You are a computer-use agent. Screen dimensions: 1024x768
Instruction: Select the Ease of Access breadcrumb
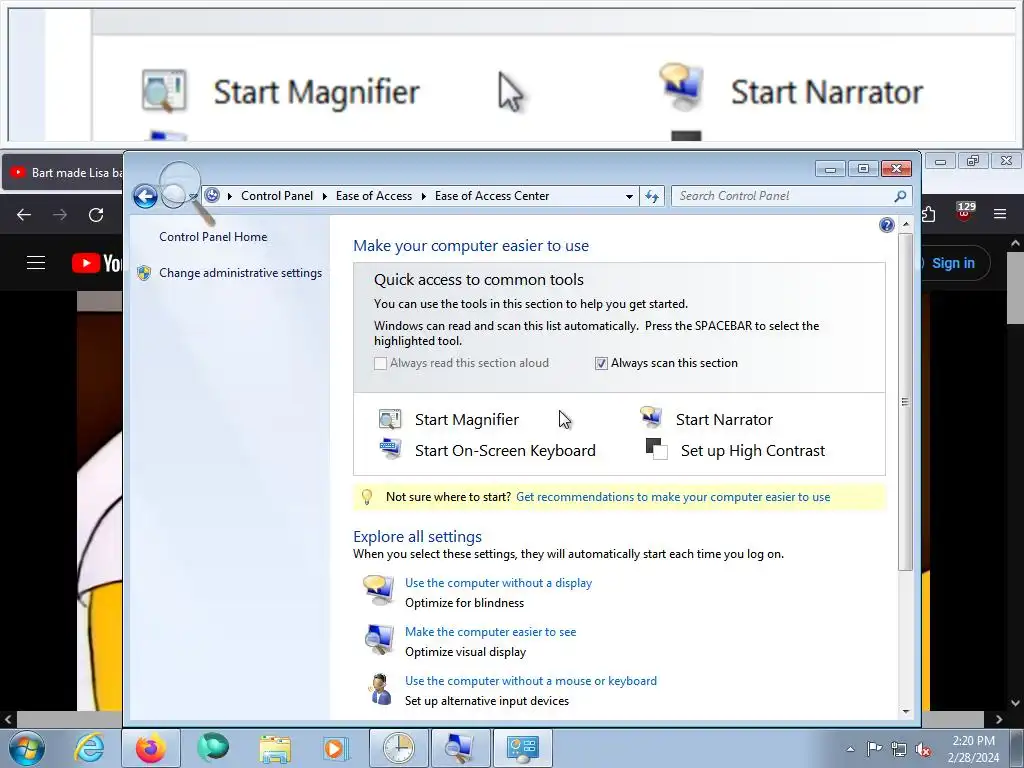pos(374,196)
